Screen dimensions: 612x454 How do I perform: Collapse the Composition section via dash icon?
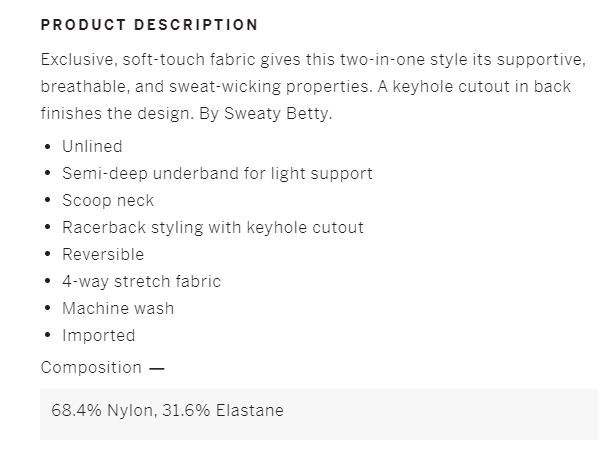157,368
